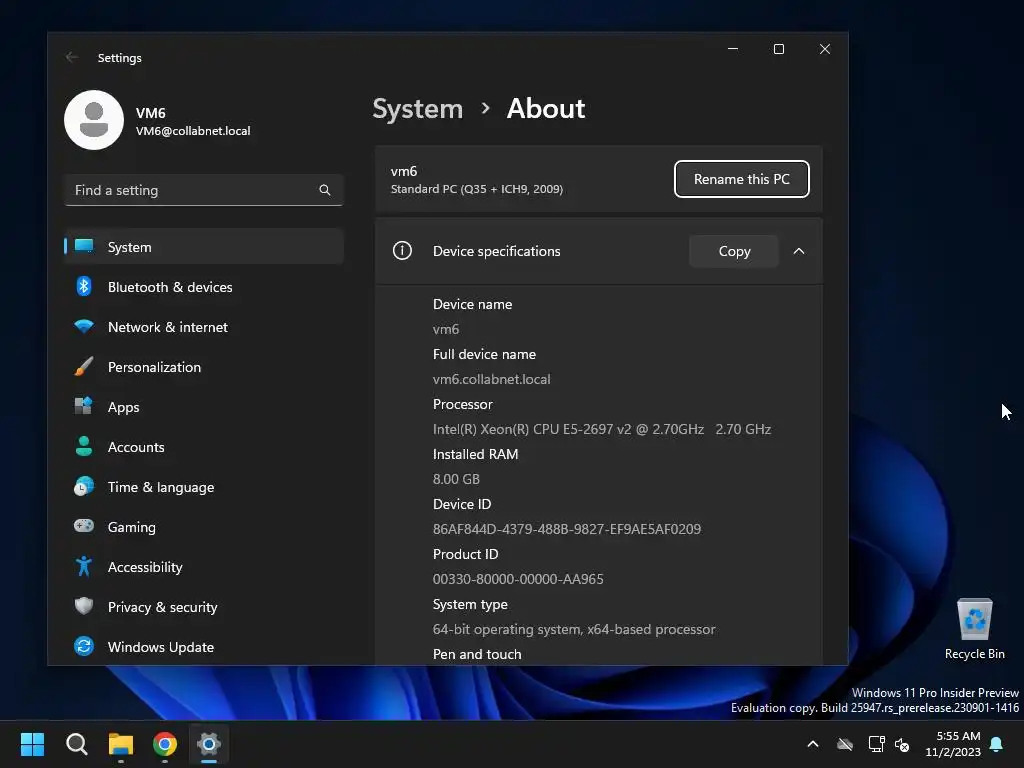Click the Find a setting search box
1024x768 pixels.
pyautogui.click(x=204, y=190)
